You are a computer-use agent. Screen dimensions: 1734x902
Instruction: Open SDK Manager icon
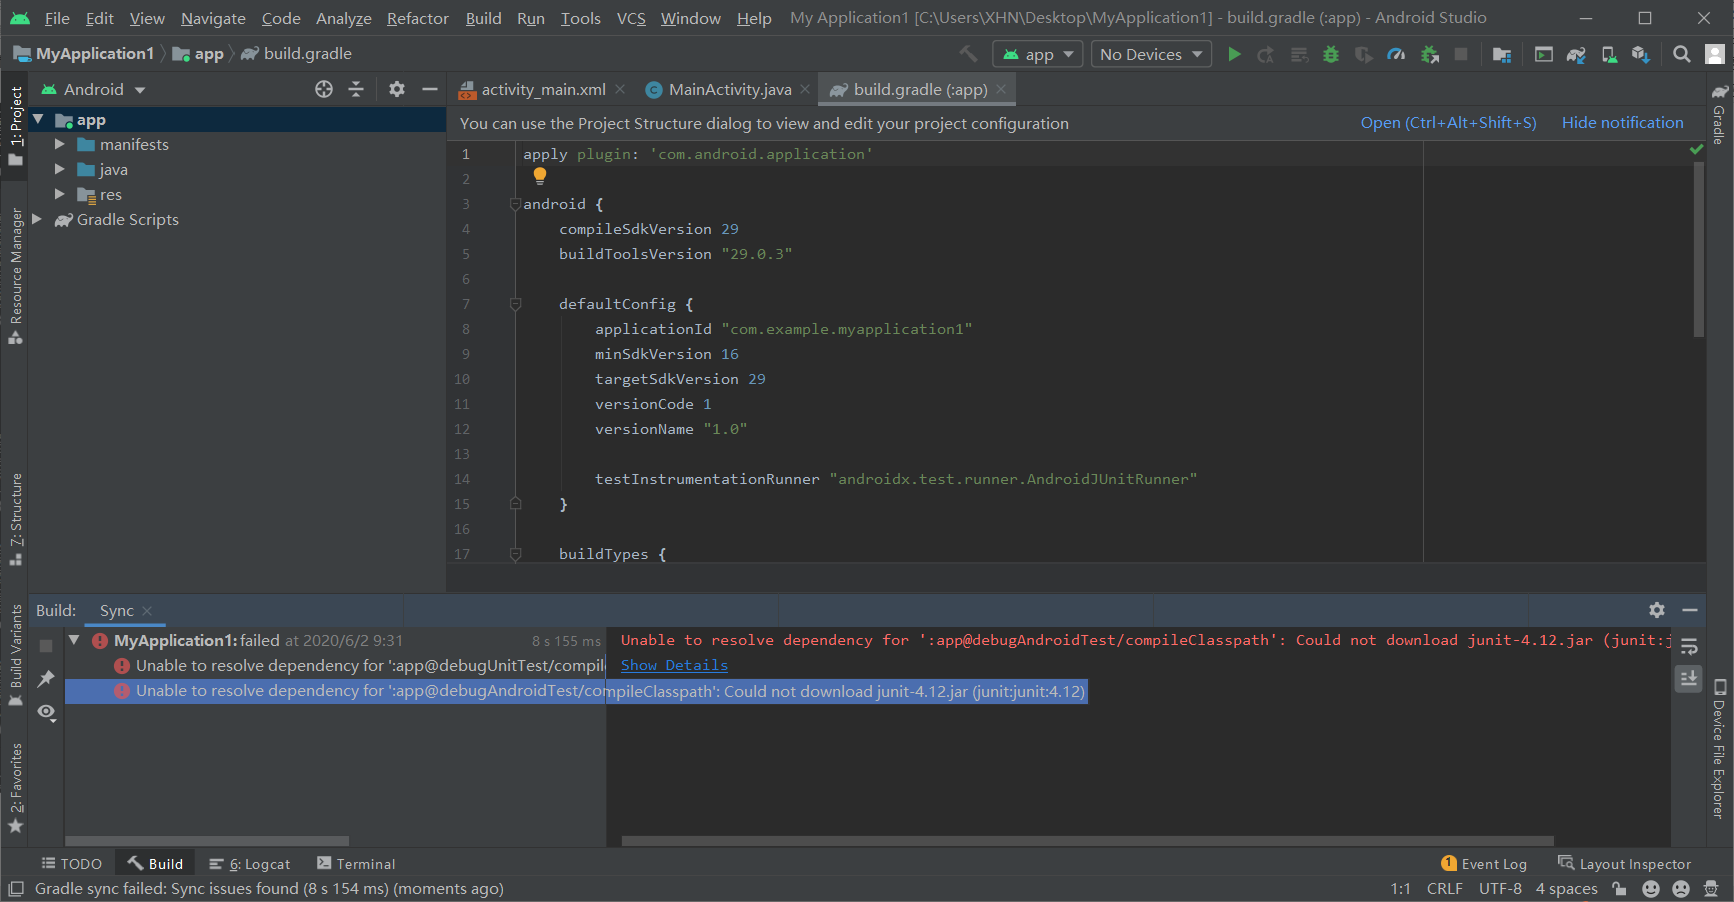pos(1640,54)
